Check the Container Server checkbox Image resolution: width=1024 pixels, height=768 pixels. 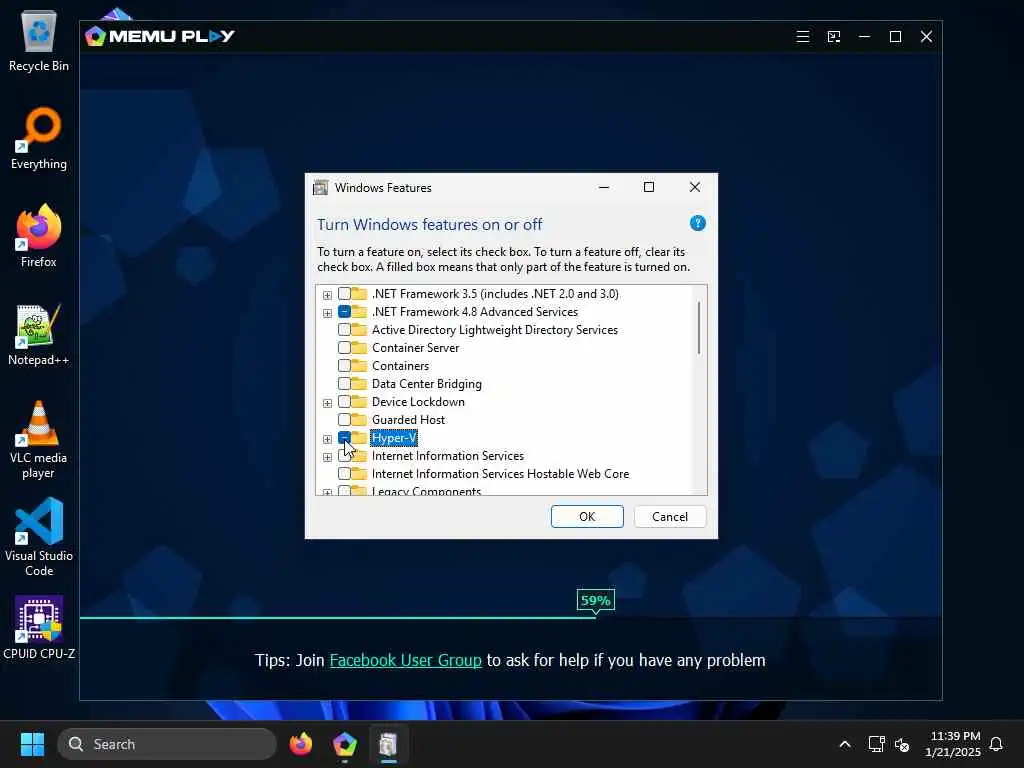coord(344,347)
